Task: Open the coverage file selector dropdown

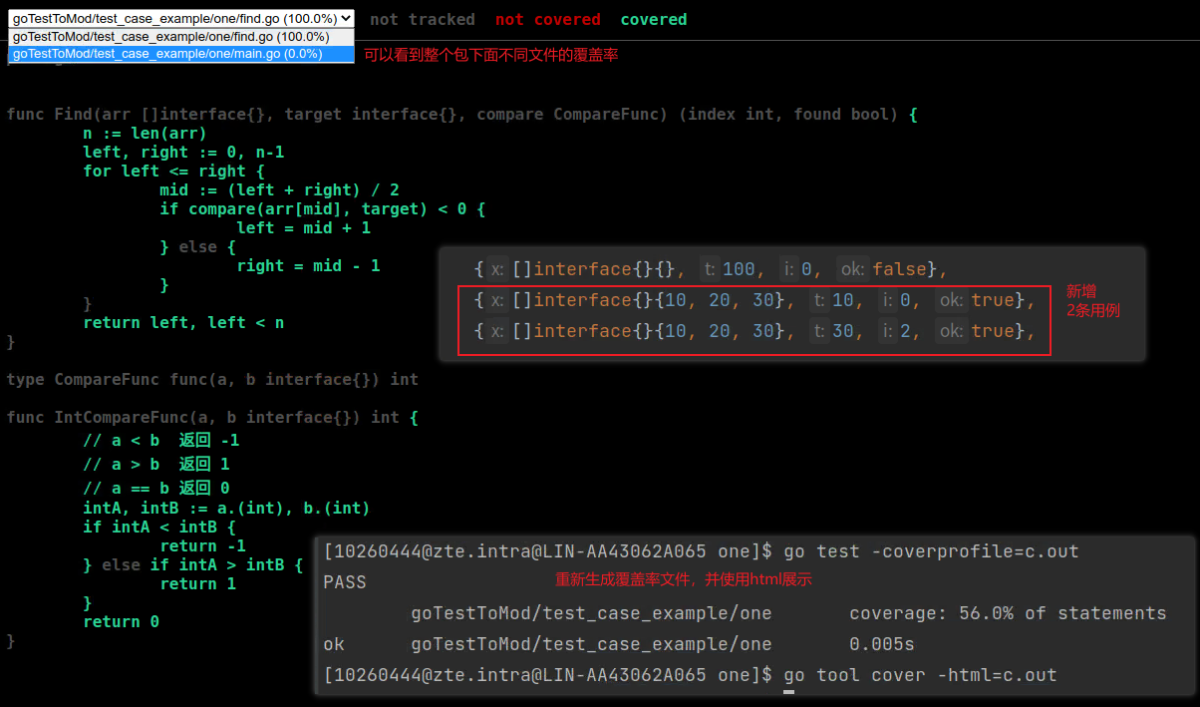Action: coord(181,18)
